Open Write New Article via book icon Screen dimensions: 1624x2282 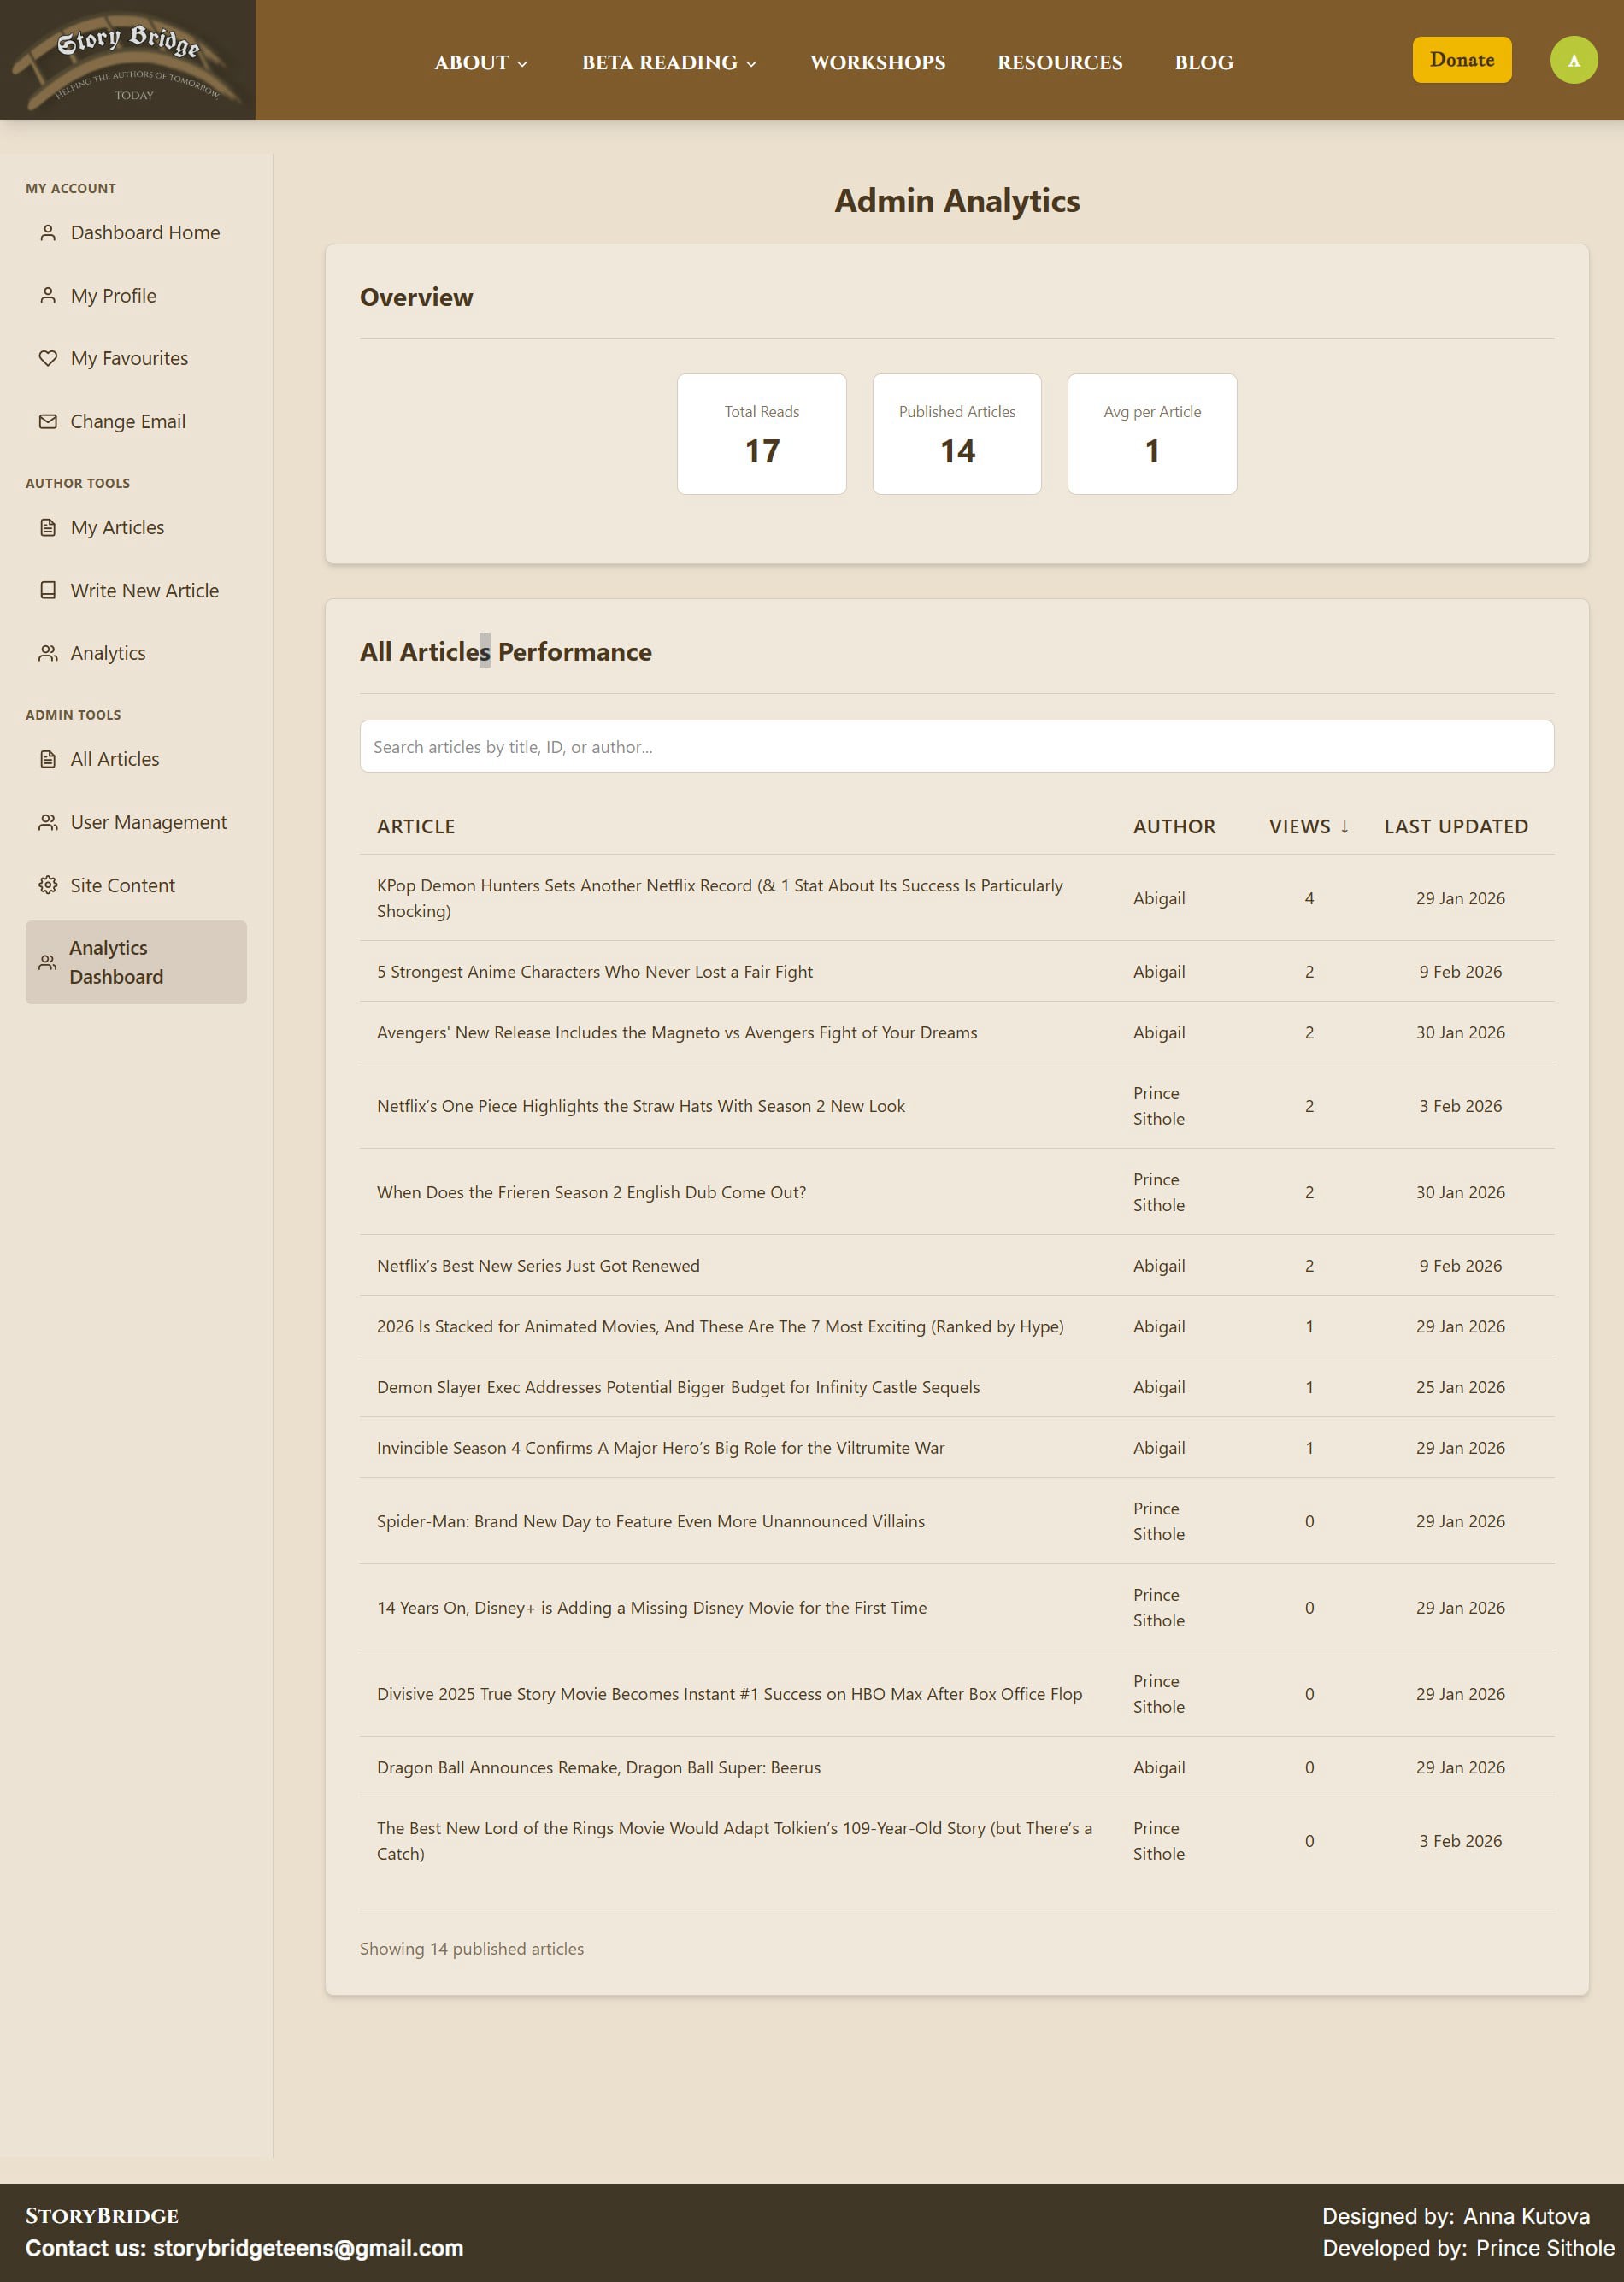coord(47,590)
